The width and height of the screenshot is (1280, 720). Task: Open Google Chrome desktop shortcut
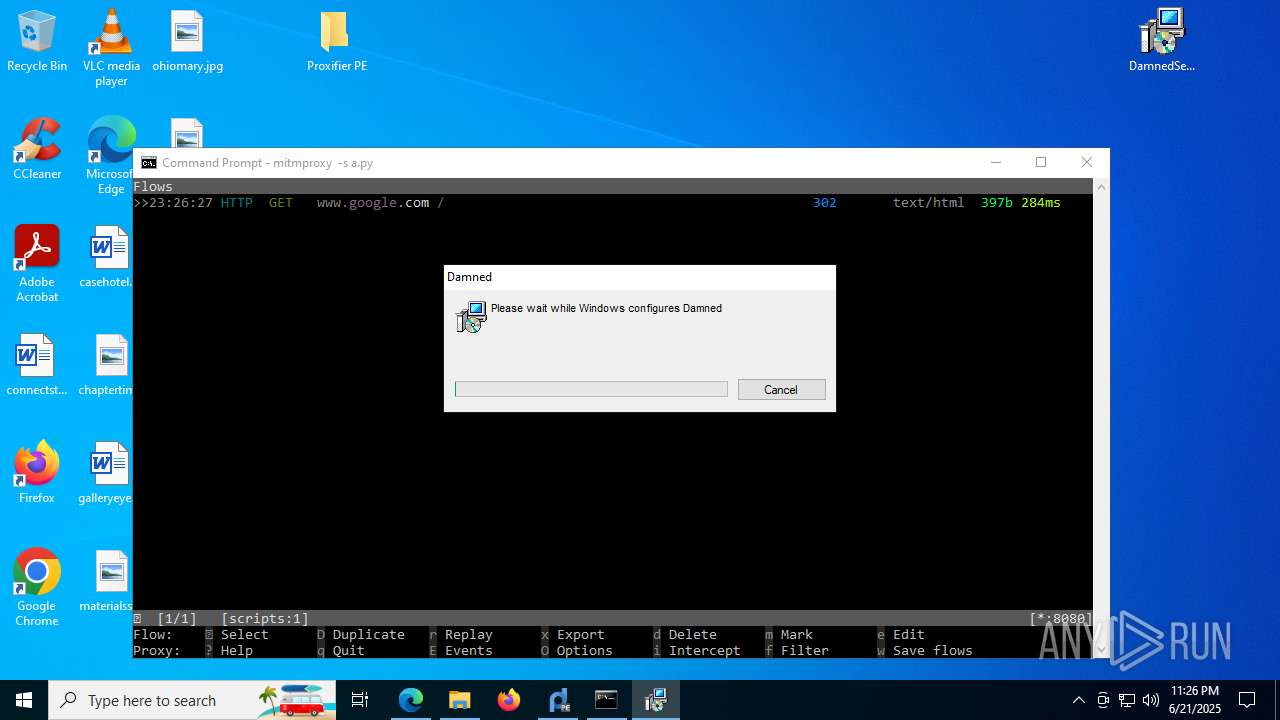click(37, 588)
